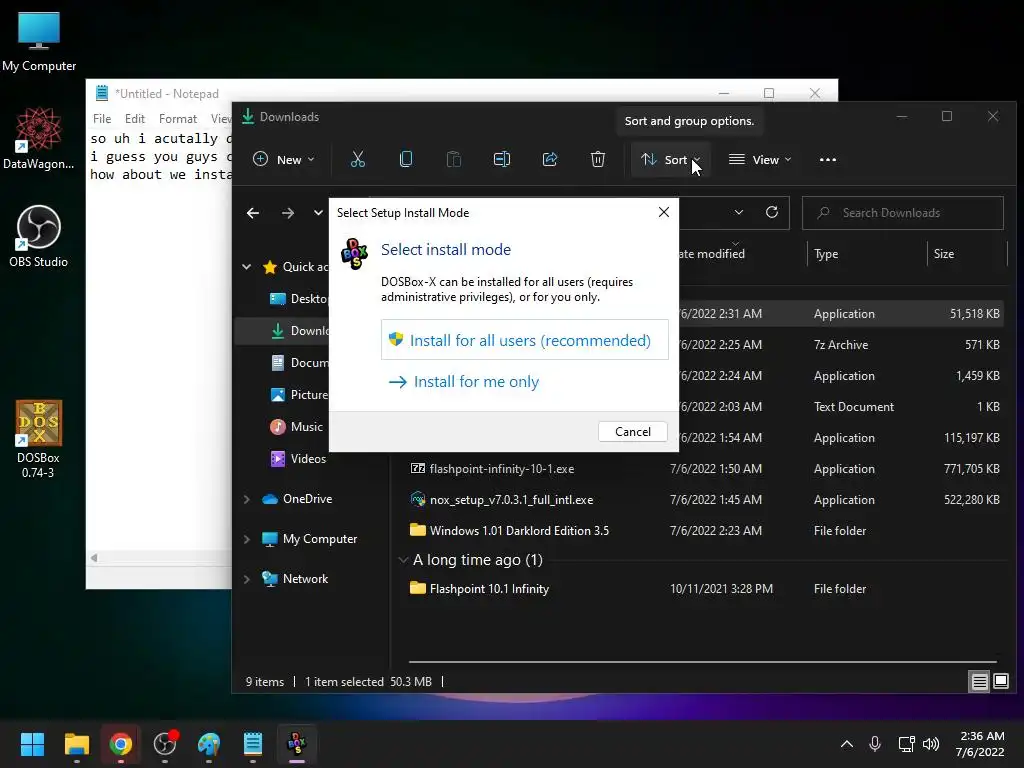Click the horizontal scrollbar in Downloads list
Screen dimensions: 1024x768
[x=703, y=662]
